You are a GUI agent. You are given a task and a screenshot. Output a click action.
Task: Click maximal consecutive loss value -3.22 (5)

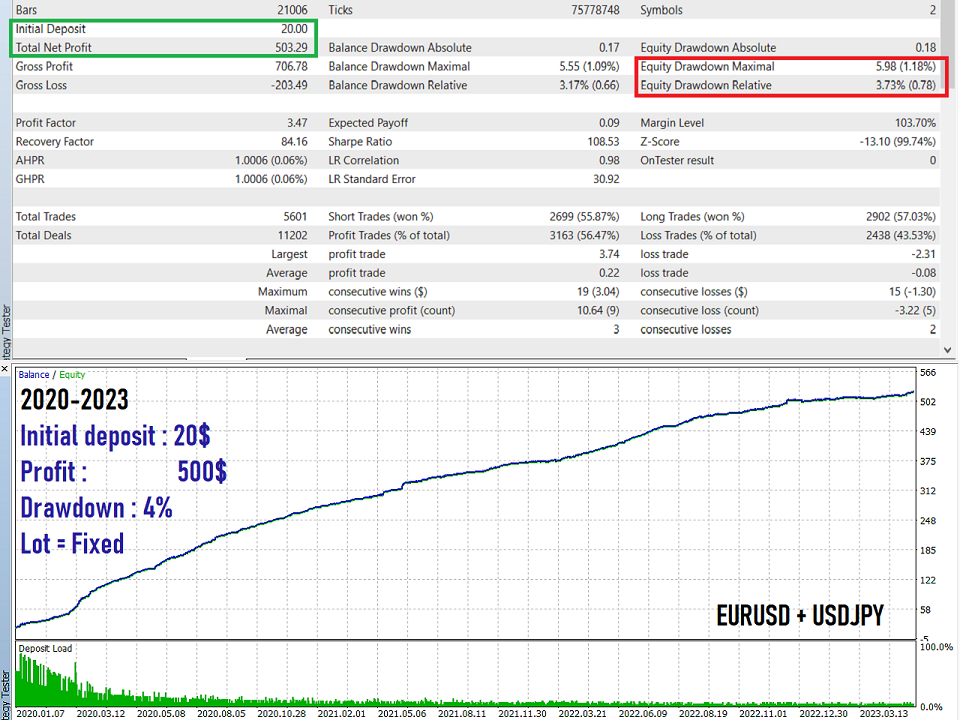(915, 310)
